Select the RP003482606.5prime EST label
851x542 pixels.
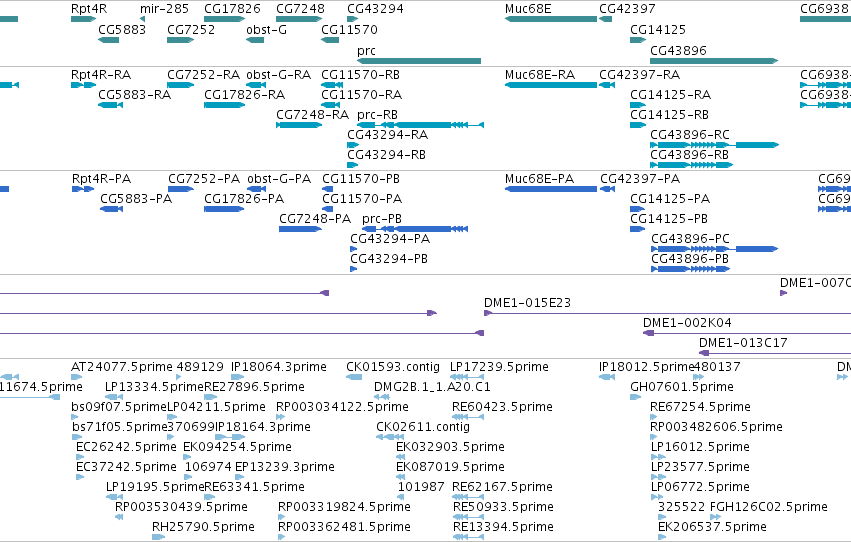click(716, 427)
